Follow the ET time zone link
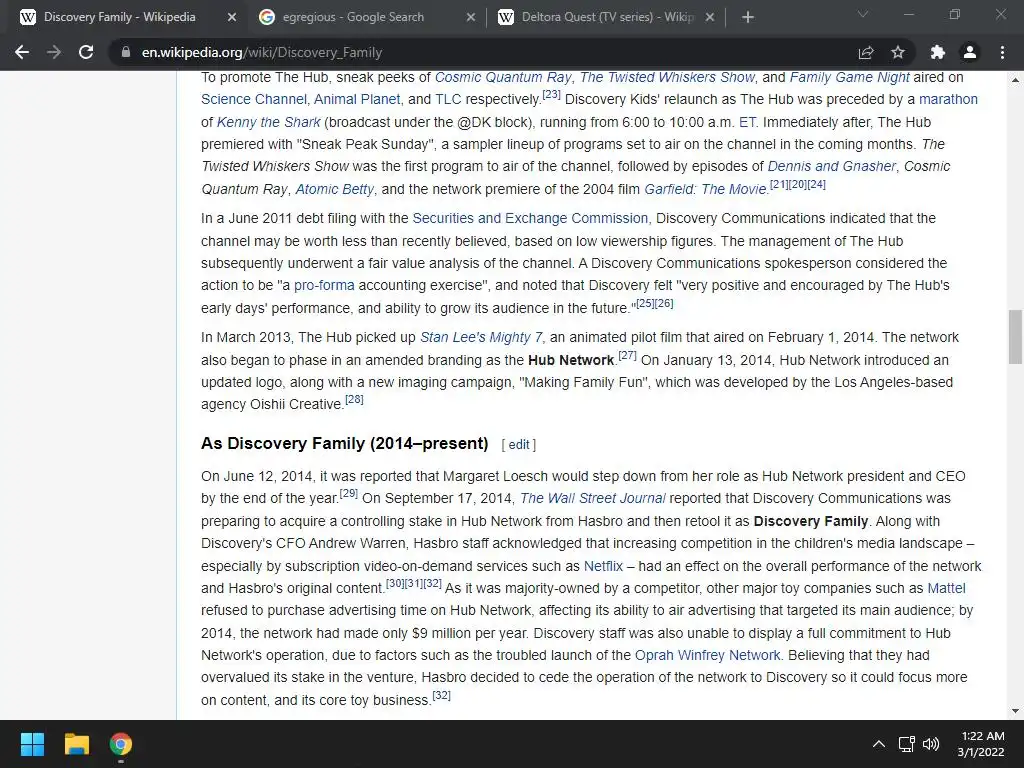 pyautogui.click(x=747, y=122)
